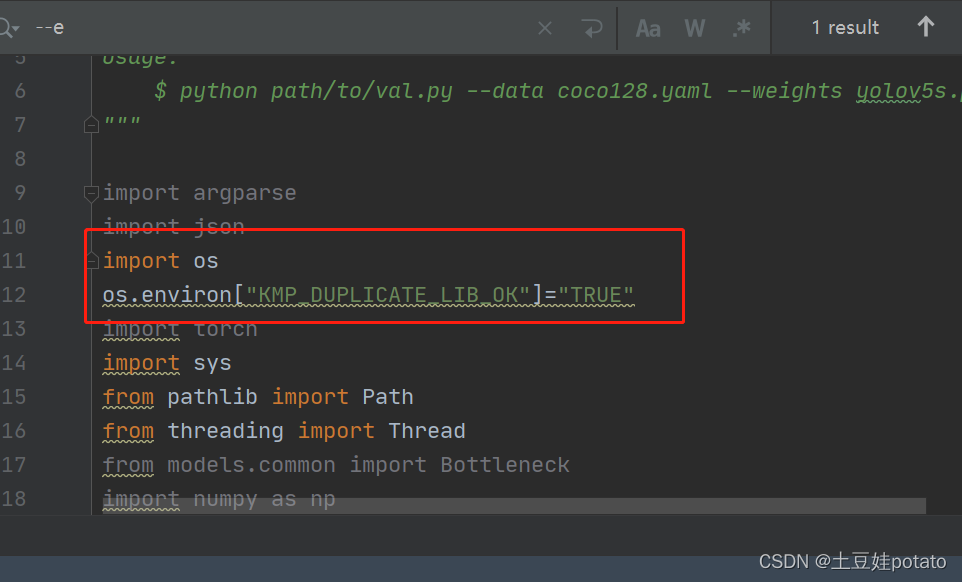Open the search history dropdown magnifier
Viewport: 962px width, 582px height.
[9, 28]
